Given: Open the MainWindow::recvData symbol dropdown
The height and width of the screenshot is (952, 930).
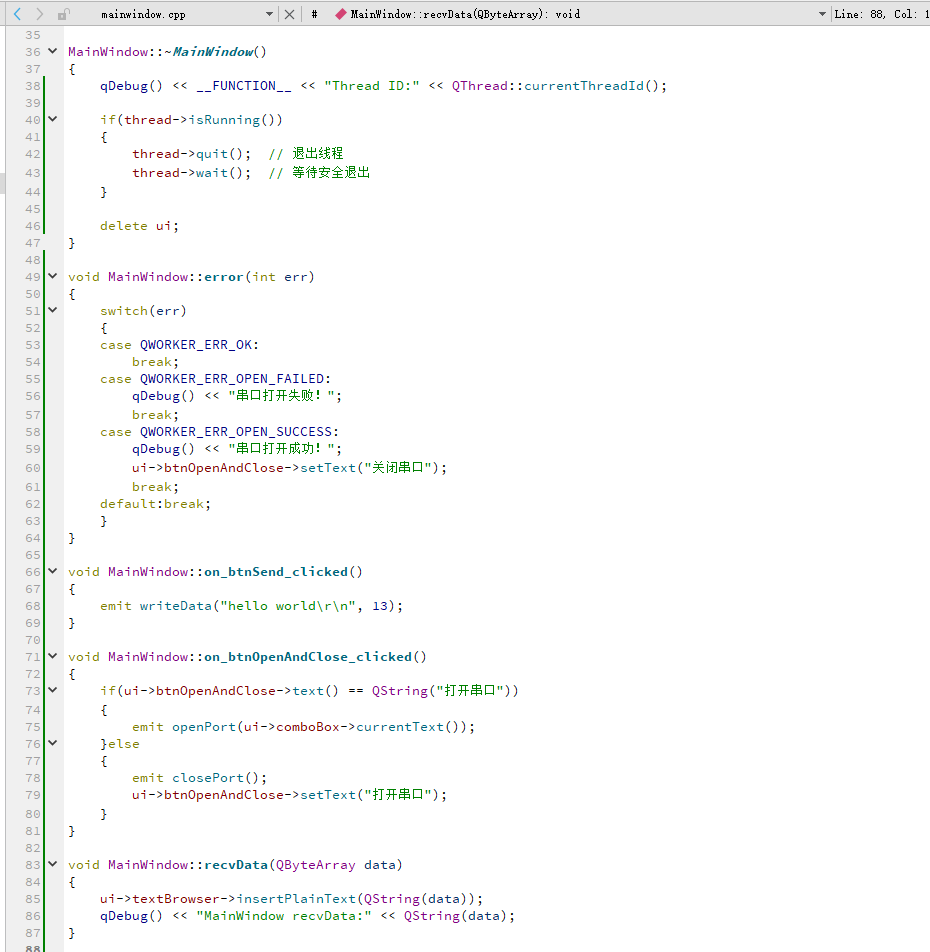Looking at the screenshot, I should pos(822,14).
